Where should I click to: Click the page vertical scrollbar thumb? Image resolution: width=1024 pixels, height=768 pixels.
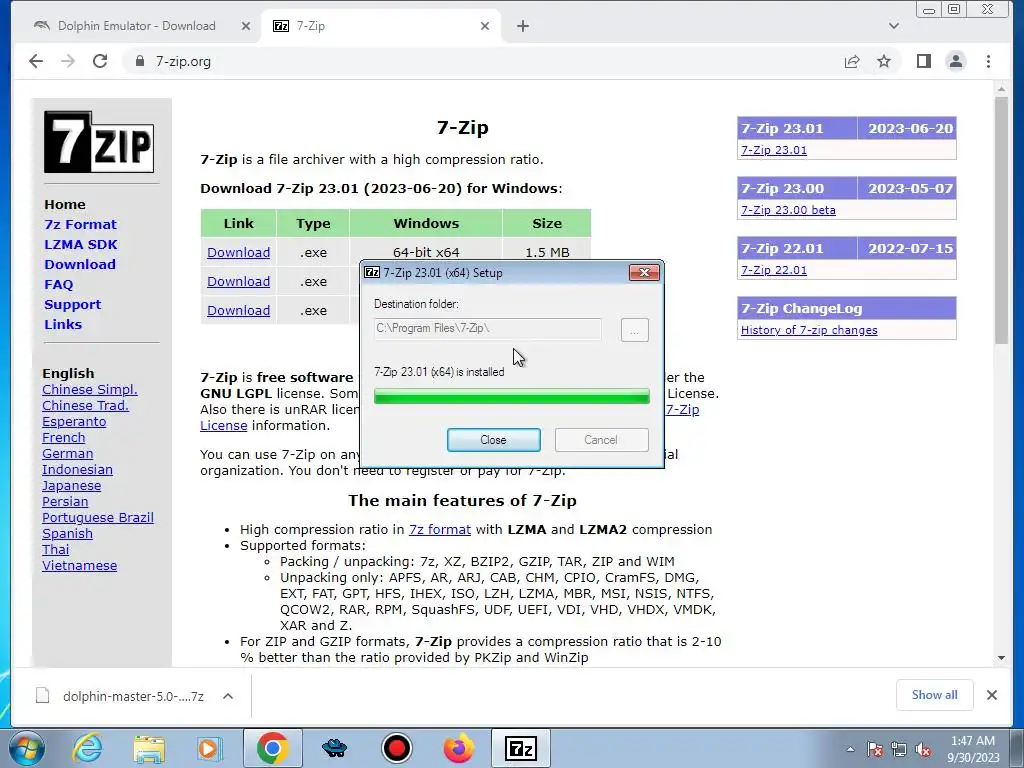pos(1002,220)
